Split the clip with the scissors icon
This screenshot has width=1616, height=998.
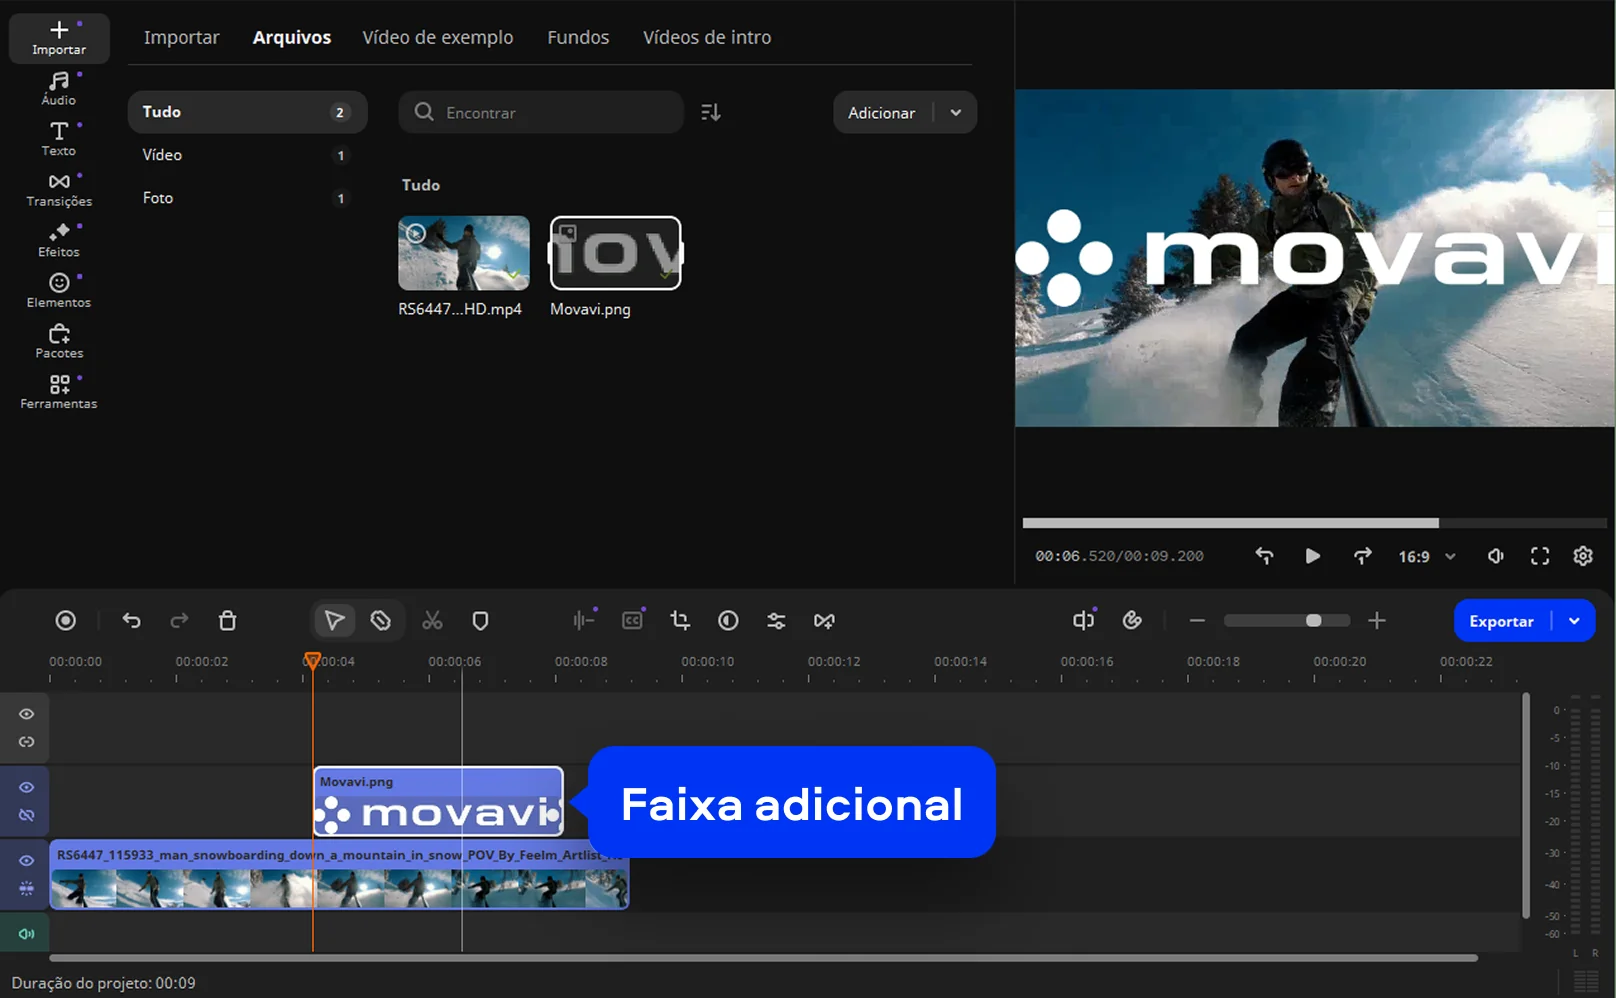coord(432,621)
